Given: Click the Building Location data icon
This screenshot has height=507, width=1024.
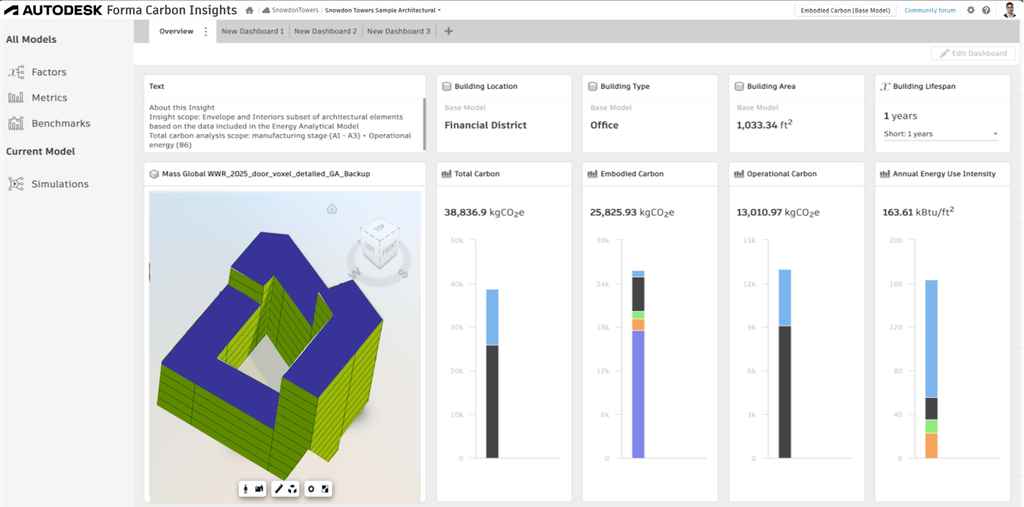Looking at the screenshot, I should pyautogui.click(x=447, y=86).
